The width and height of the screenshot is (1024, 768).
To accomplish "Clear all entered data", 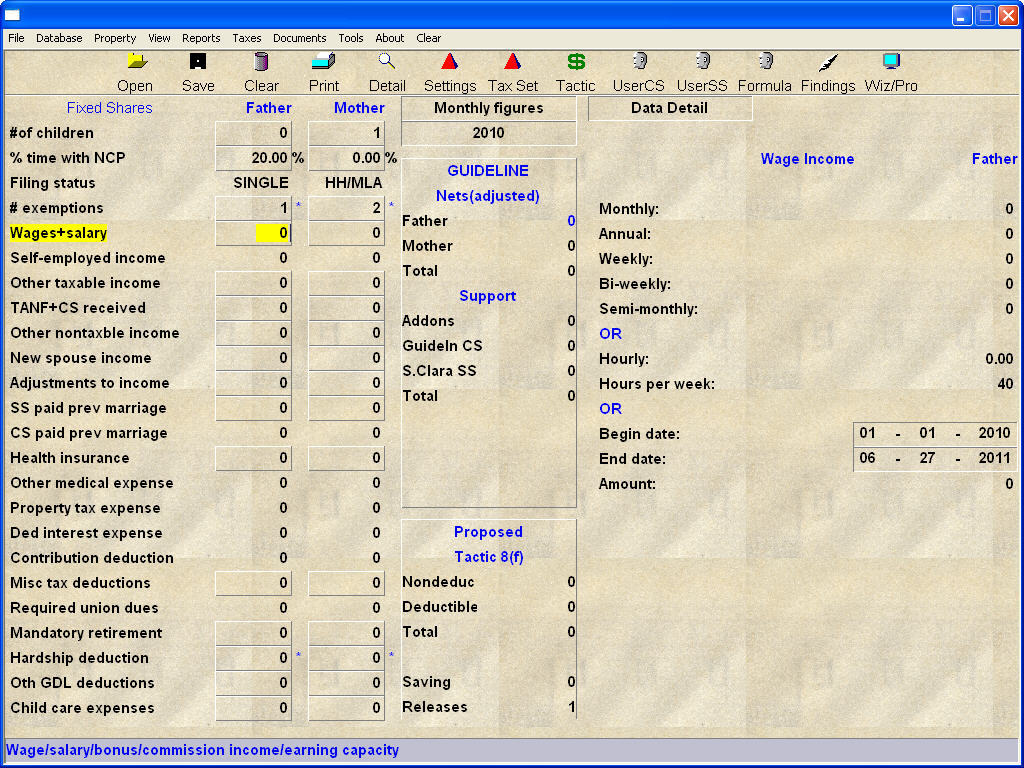I will [261, 72].
